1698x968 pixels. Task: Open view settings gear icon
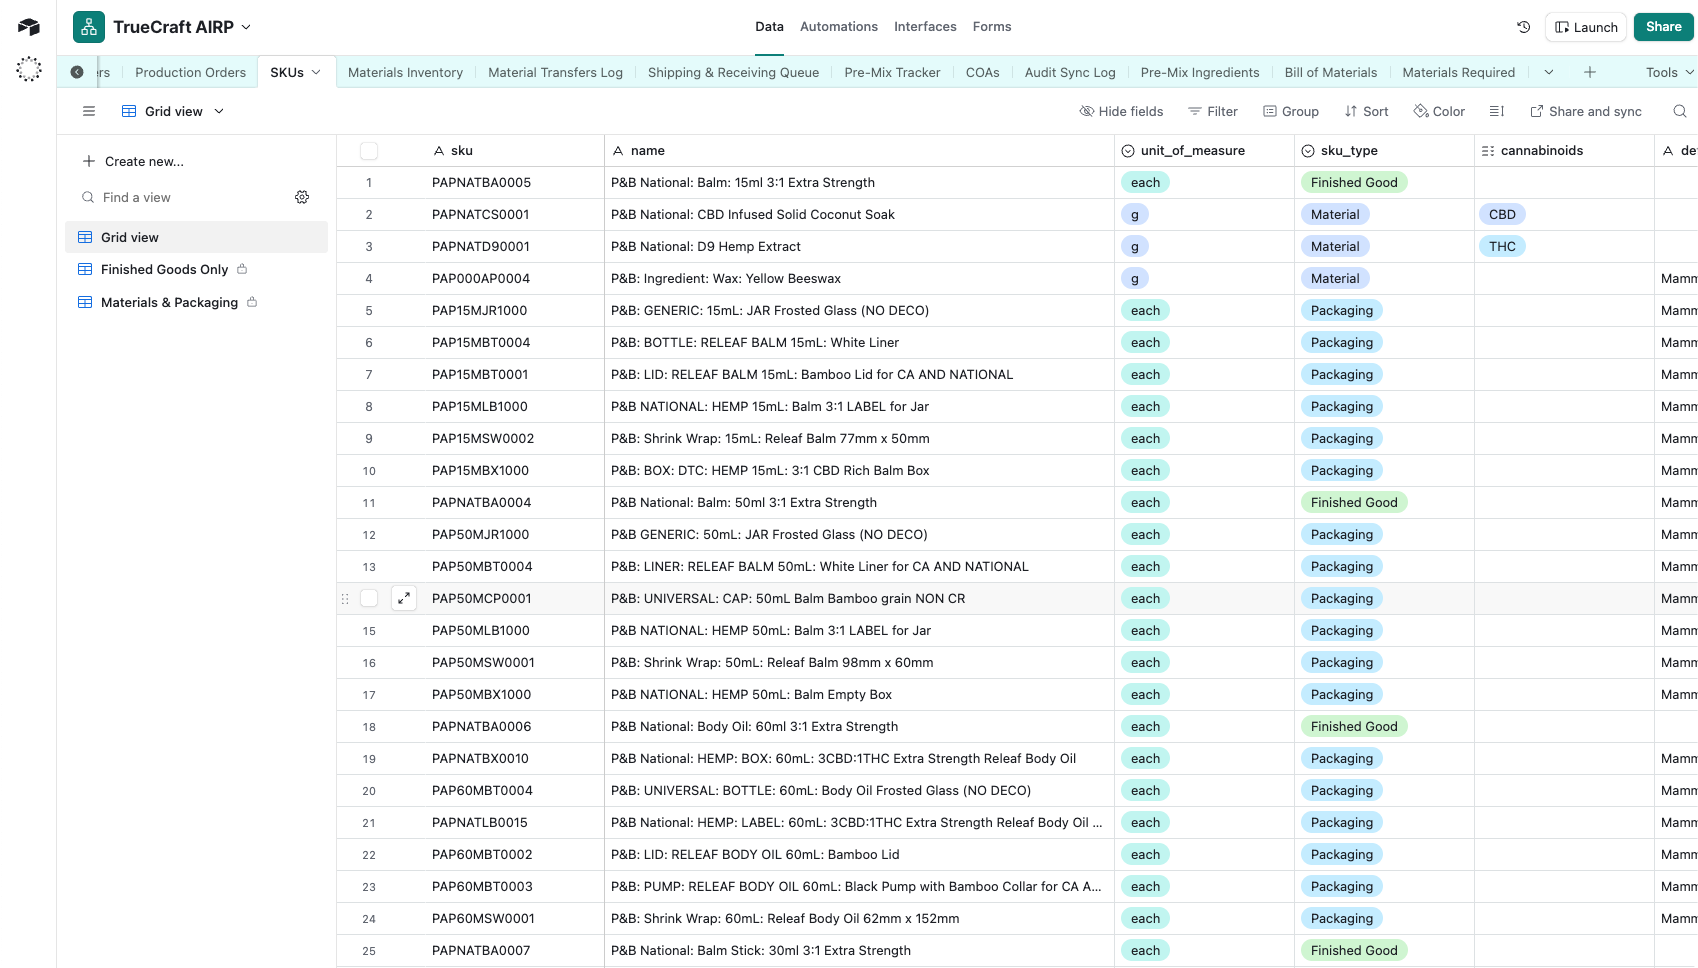pyautogui.click(x=302, y=197)
